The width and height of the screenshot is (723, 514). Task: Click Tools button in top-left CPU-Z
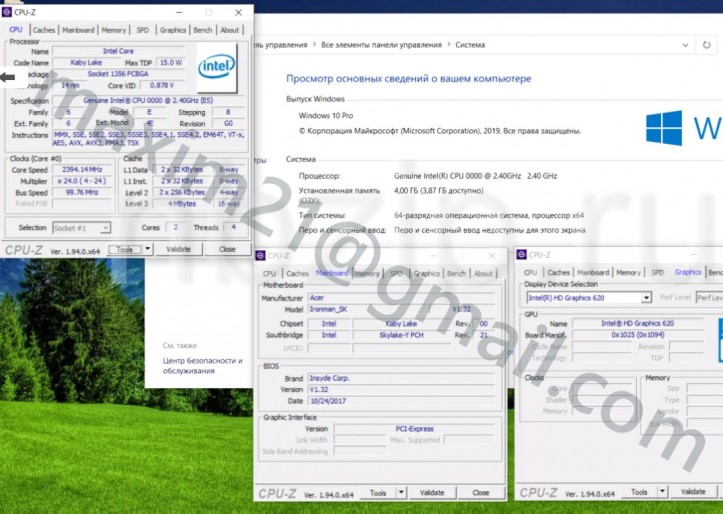[x=124, y=249]
